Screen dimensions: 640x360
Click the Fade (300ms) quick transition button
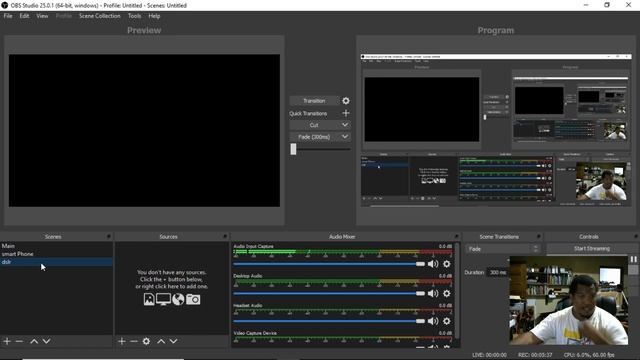(314, 137)
